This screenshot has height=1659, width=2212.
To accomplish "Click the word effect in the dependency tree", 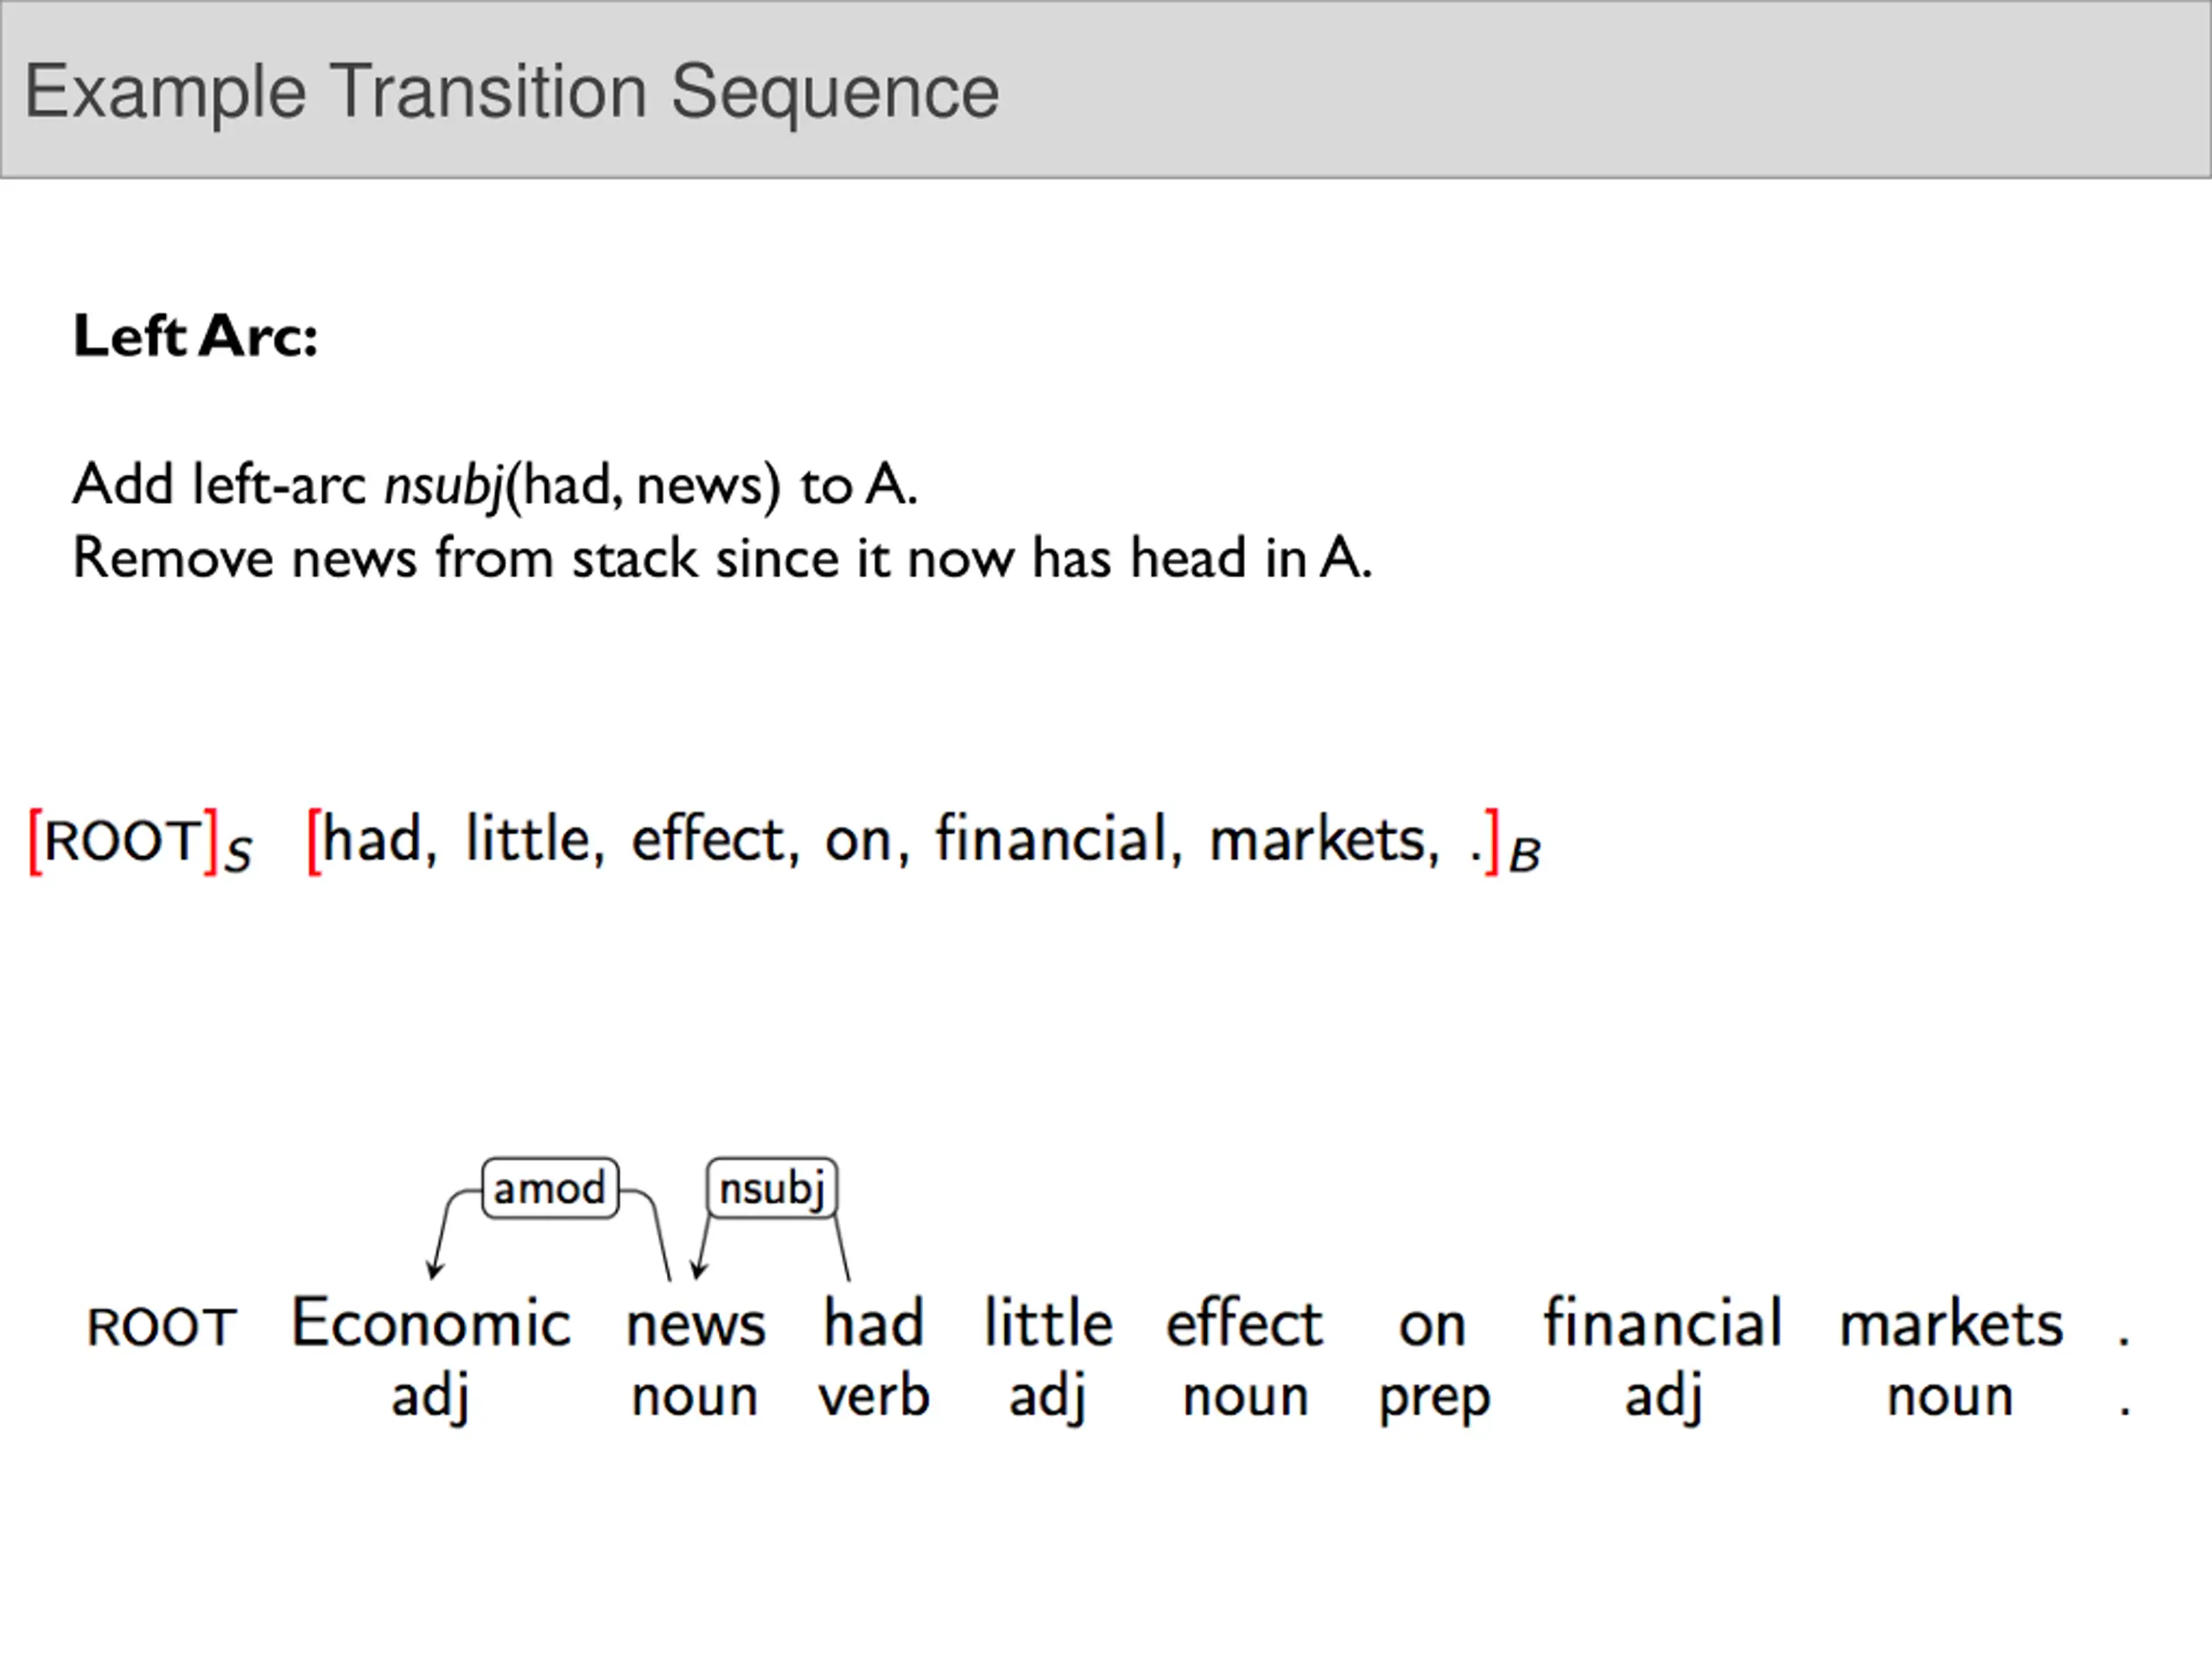I will coord(1245,1323).
